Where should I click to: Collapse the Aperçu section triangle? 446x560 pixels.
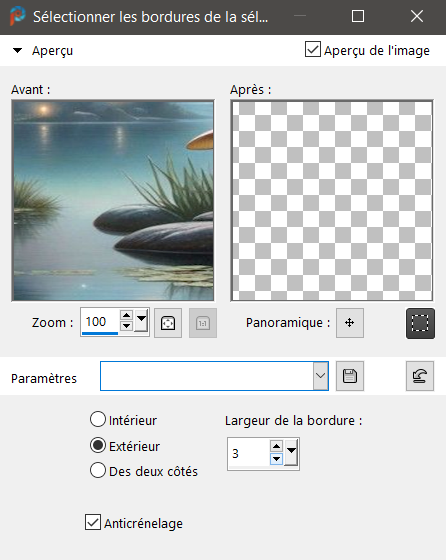pos(17,50)
